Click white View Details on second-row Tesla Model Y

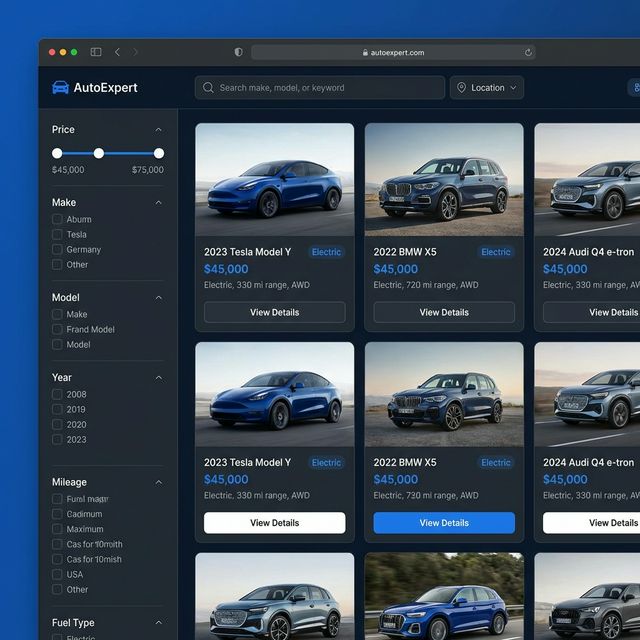tap(275, 523)
